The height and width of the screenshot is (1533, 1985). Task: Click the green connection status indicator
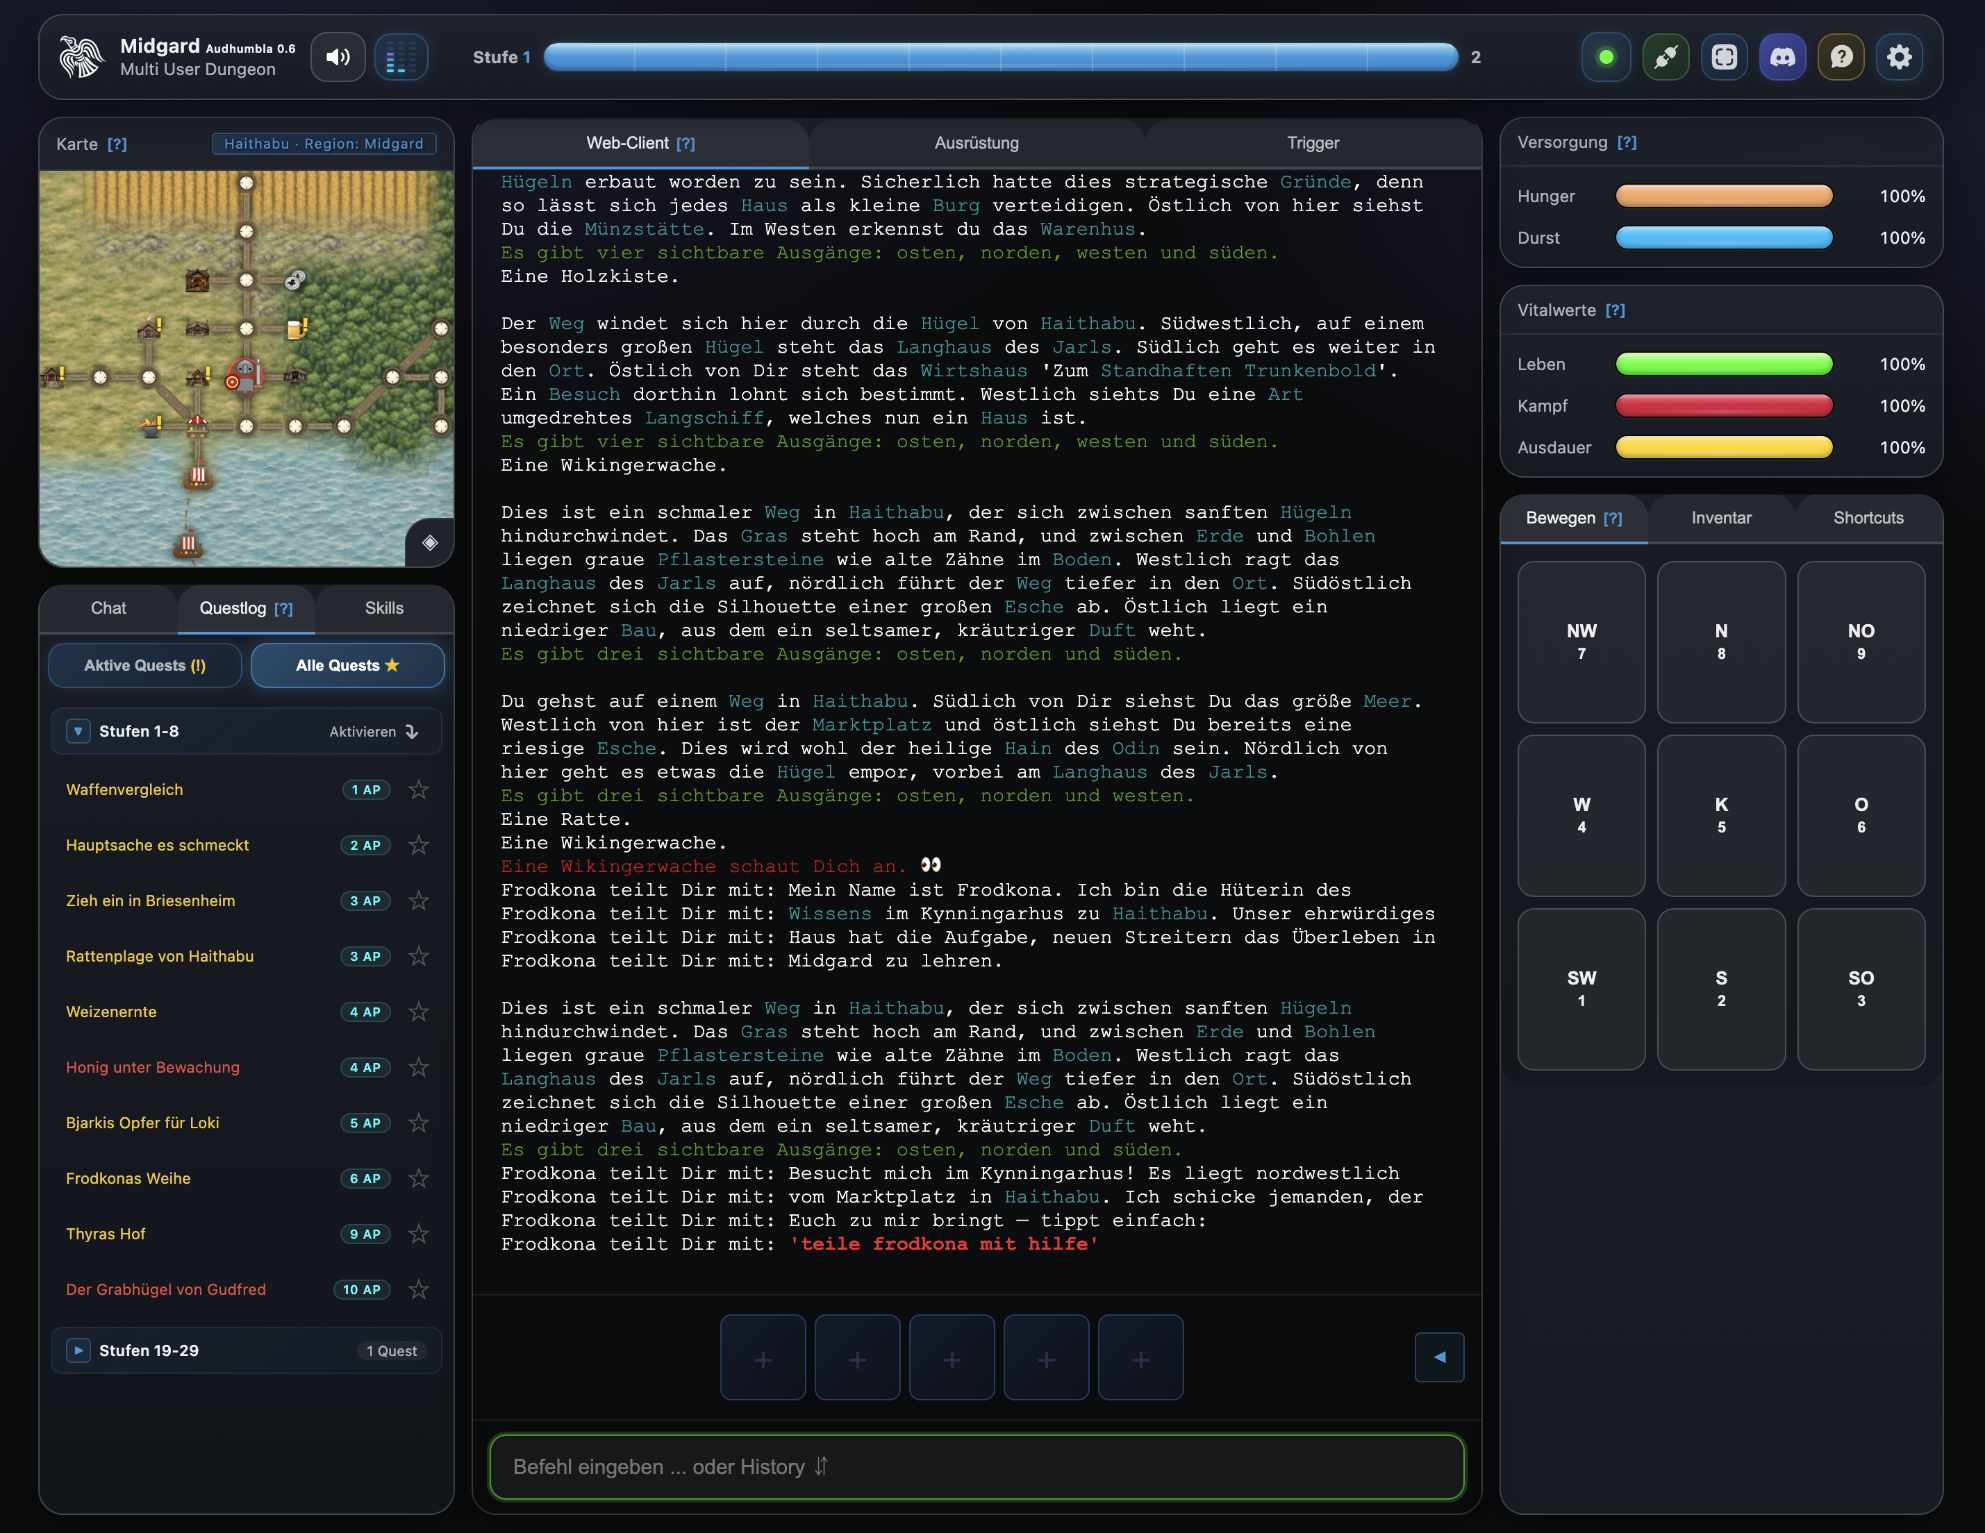pos(1607,57)
